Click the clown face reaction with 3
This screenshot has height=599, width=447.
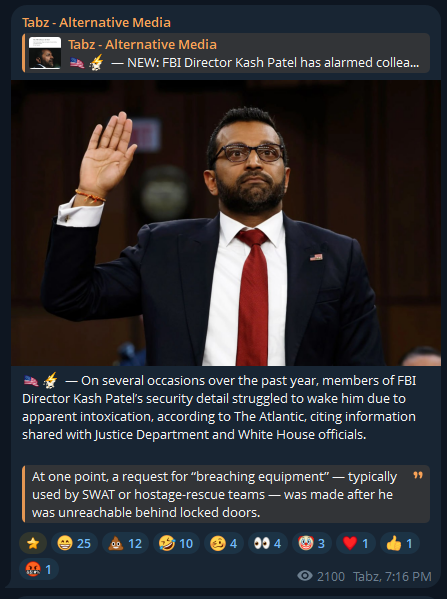pos(312,543)
